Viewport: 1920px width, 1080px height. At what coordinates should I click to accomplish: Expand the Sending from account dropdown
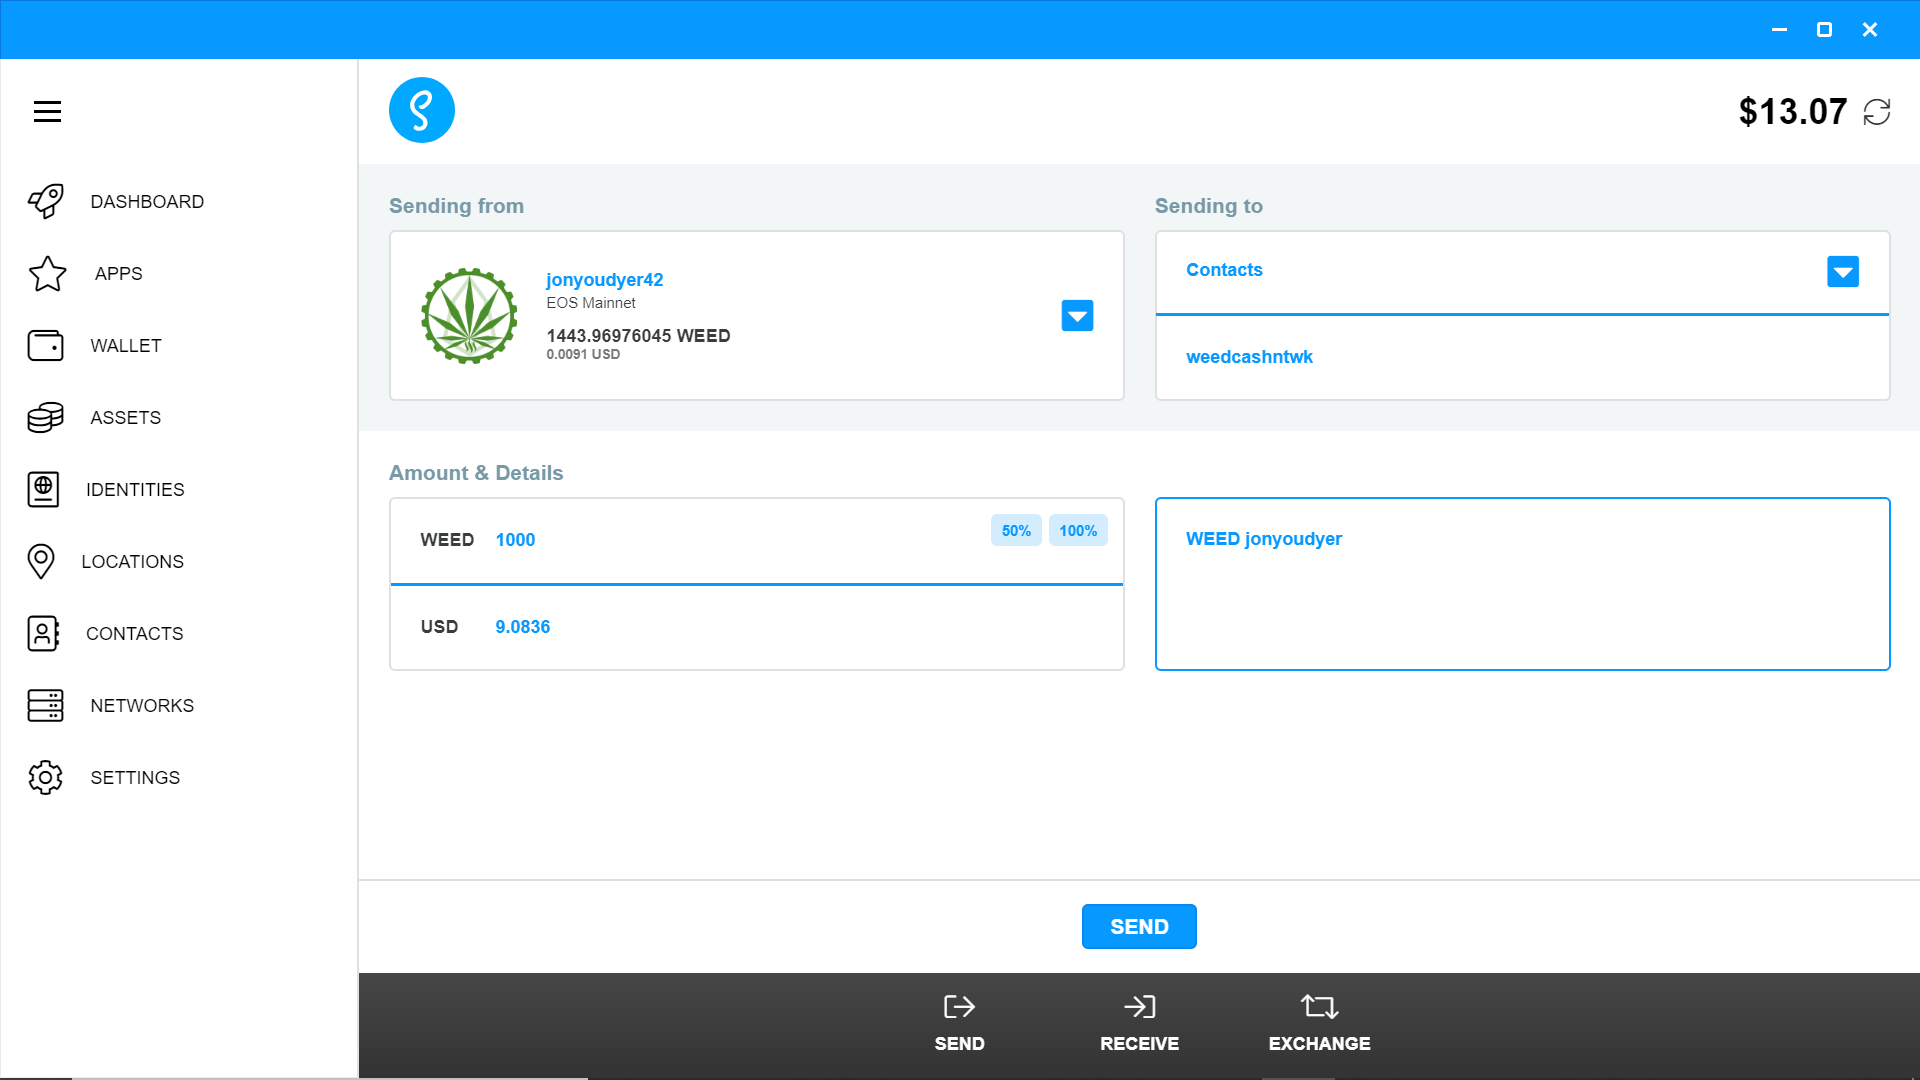tap(1077, 316)
